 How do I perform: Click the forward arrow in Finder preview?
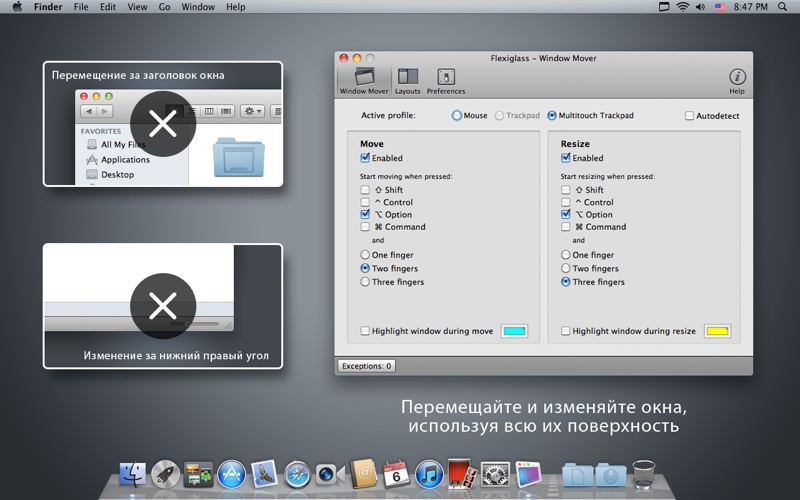(x=105, y=111)
